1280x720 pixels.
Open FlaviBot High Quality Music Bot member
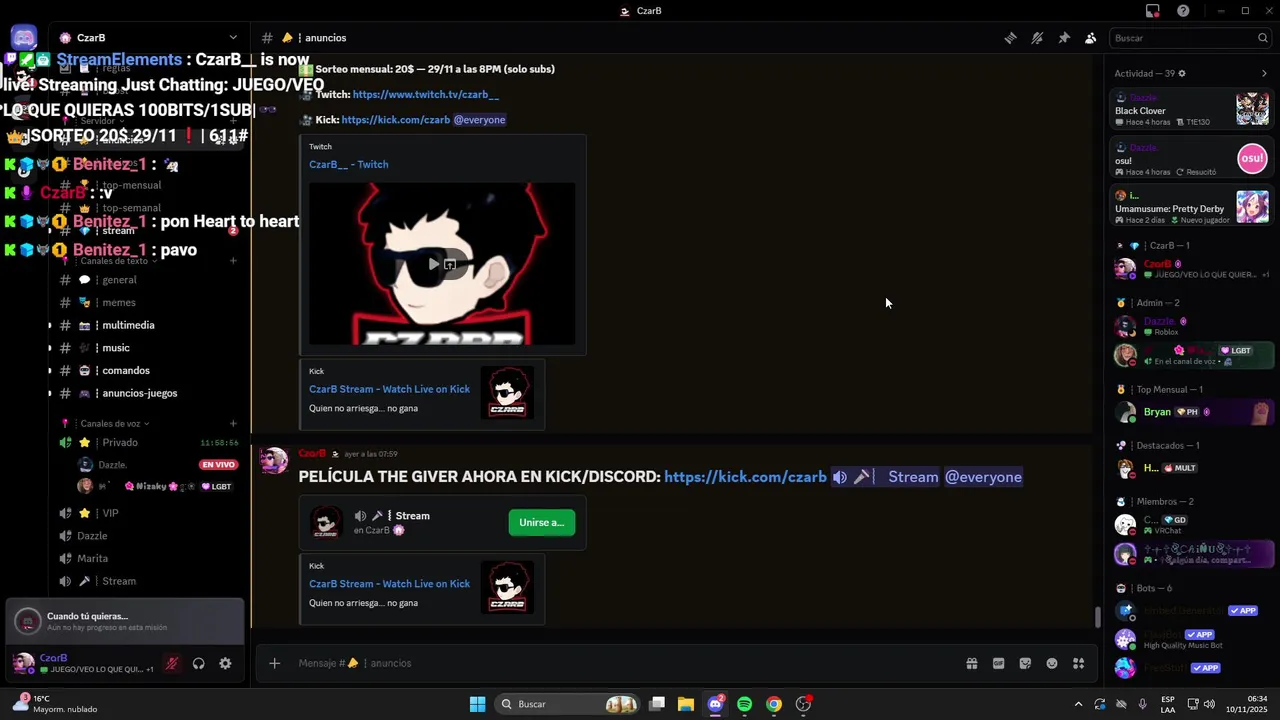[1192, 639]
